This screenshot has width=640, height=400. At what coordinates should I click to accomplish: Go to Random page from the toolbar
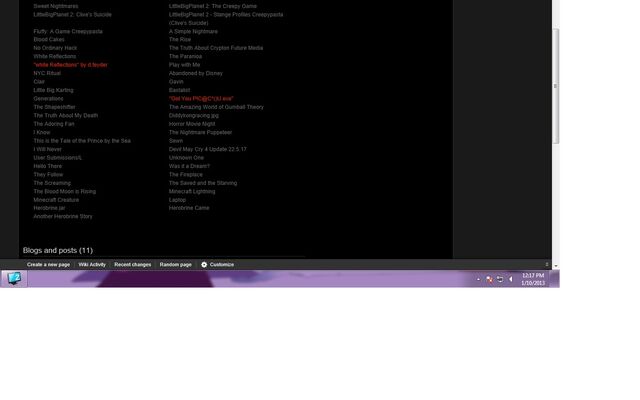coord(176,264)
